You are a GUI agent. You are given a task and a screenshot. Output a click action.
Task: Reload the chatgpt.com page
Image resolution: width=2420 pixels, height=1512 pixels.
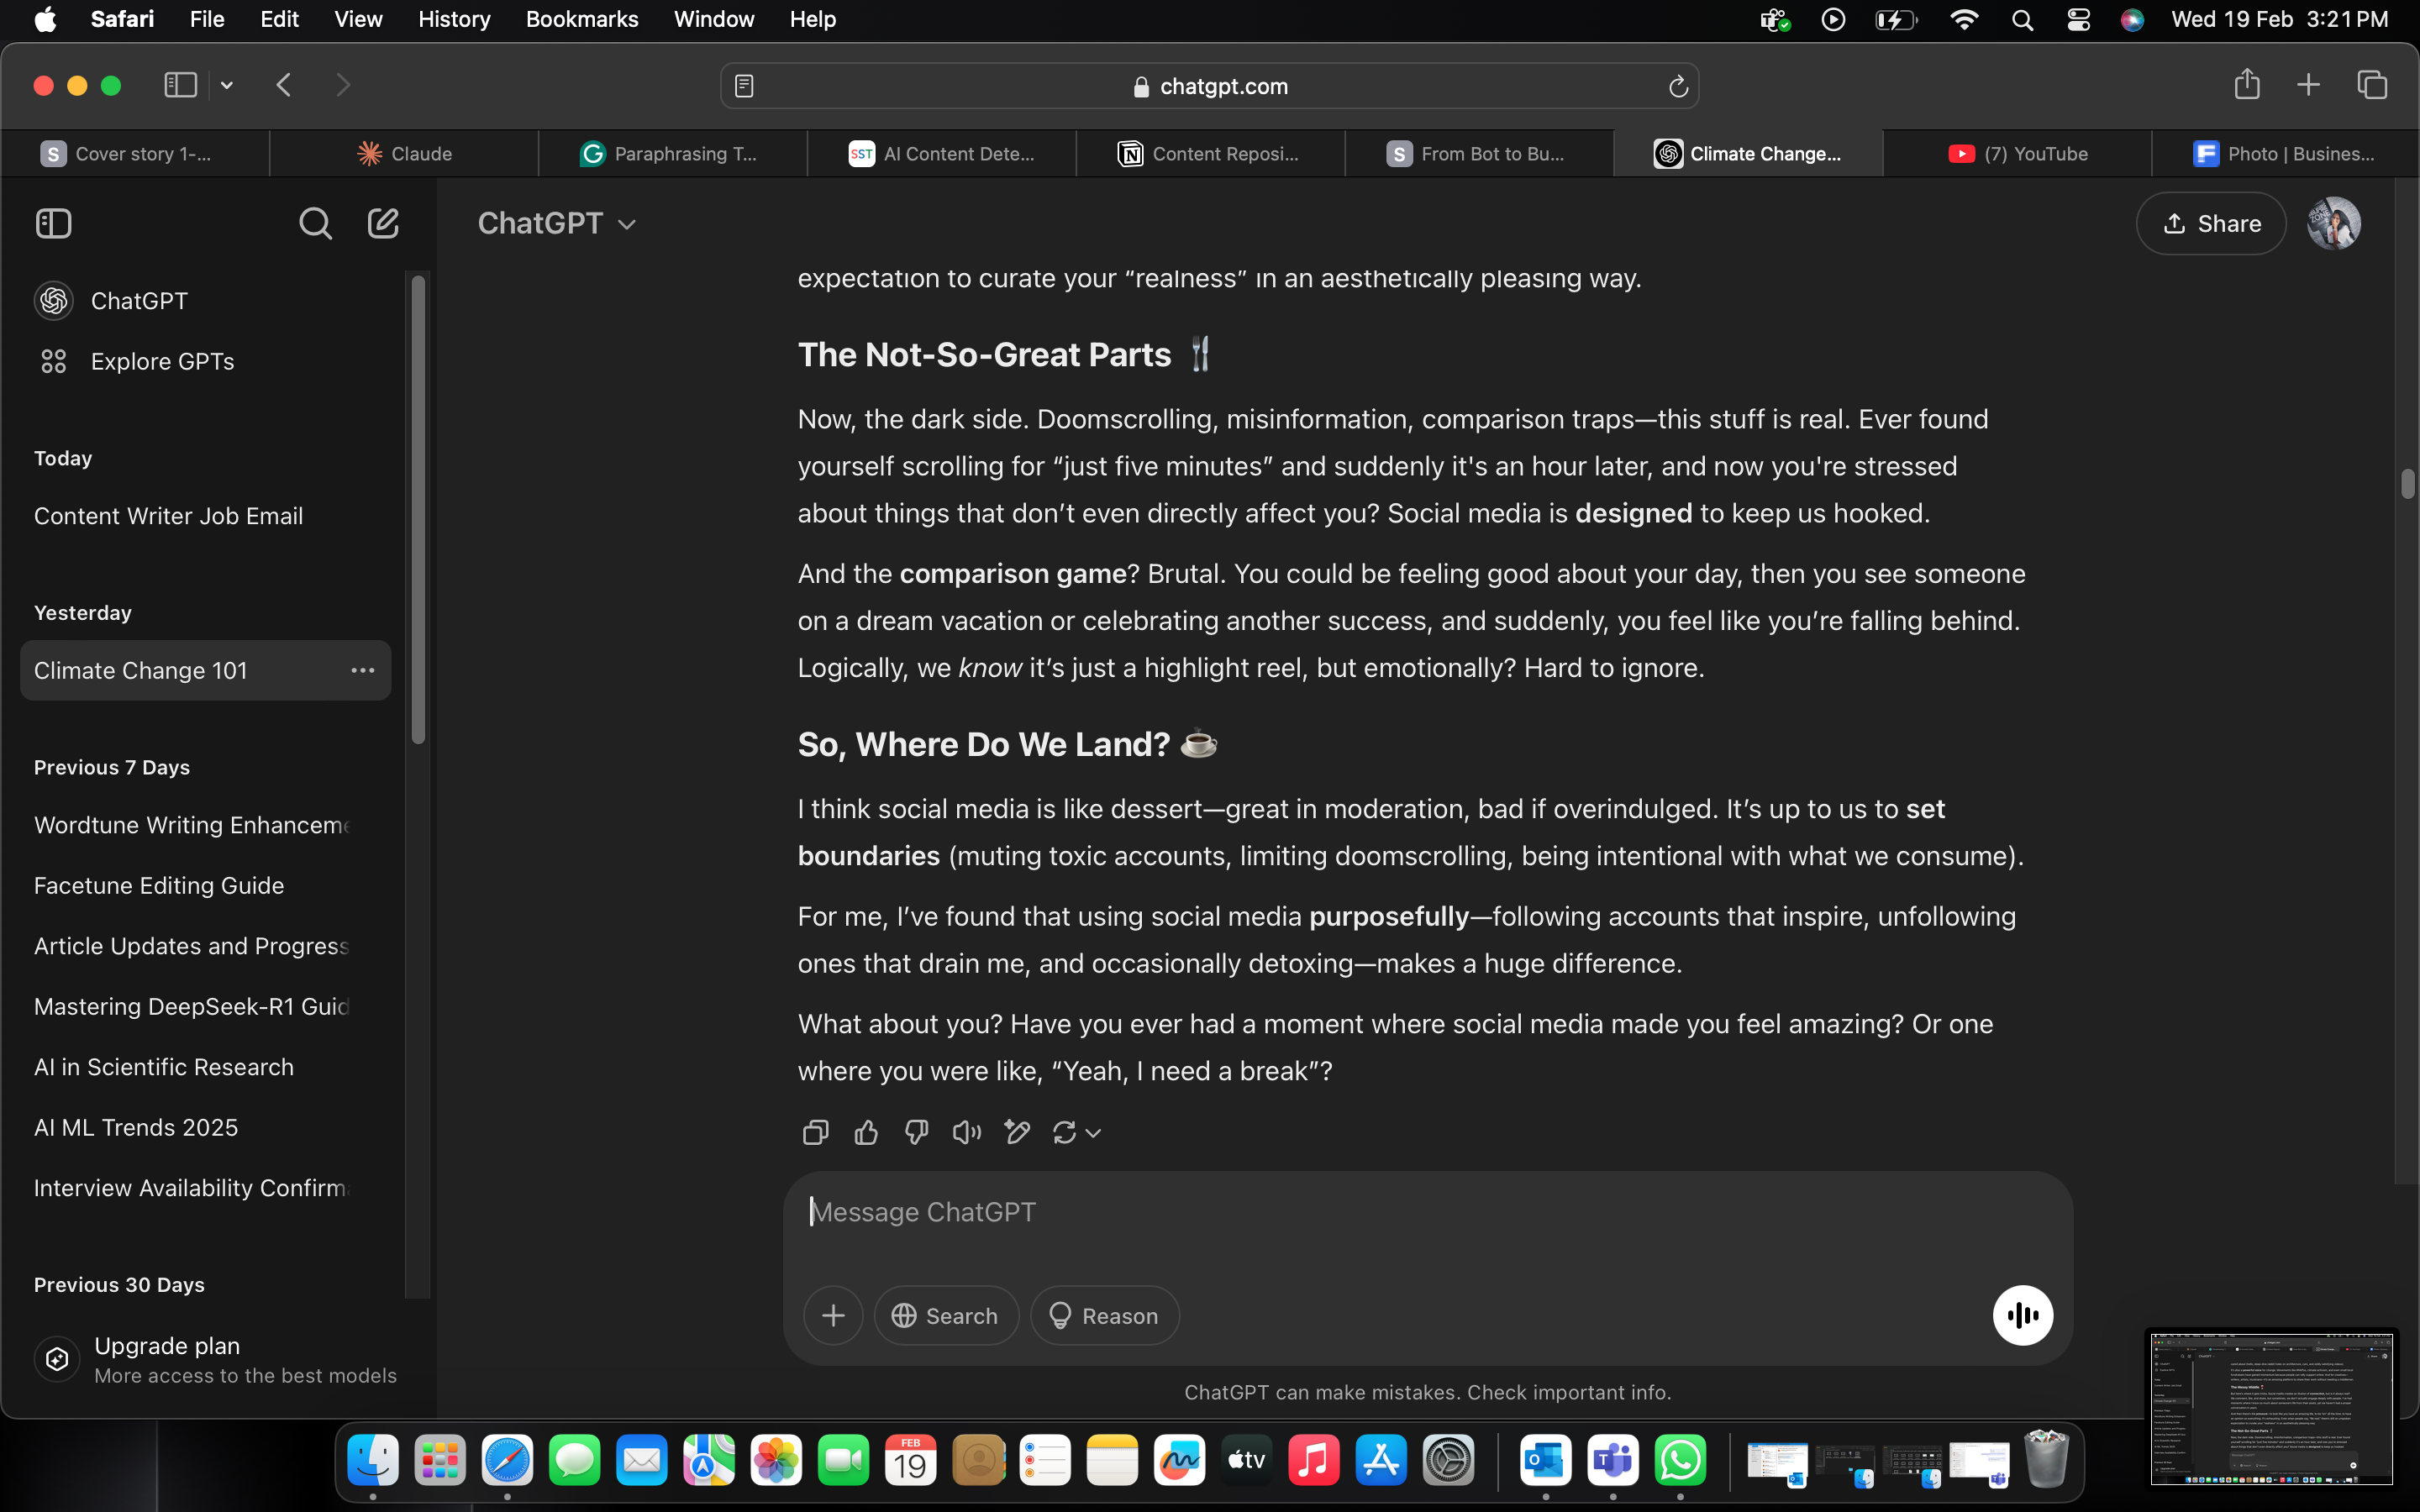coord(1678,86)
